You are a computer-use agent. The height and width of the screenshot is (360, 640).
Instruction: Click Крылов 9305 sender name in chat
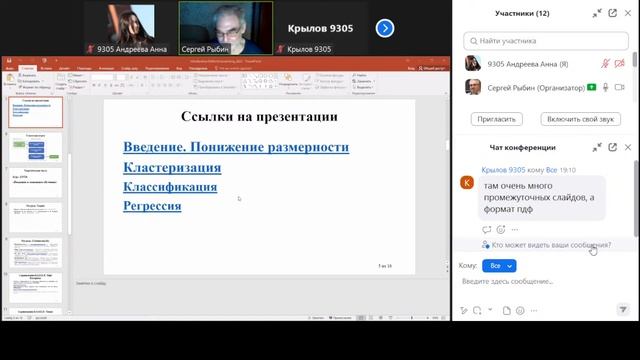coord(503,170)
